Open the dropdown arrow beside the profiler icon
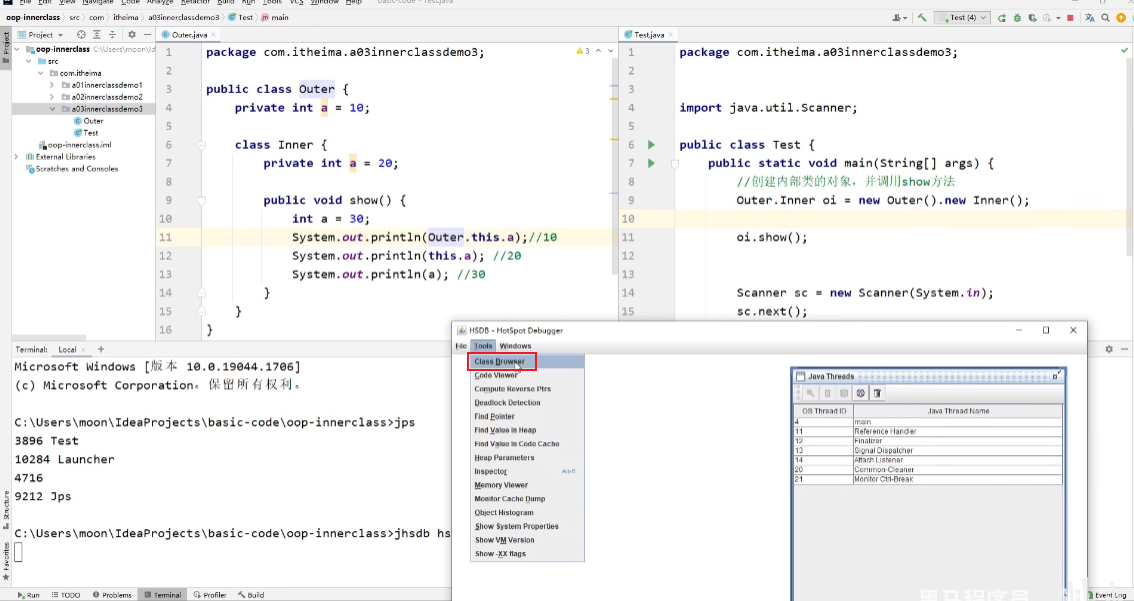This screenshot has height=601, width=1134. tap(1058, 17)
